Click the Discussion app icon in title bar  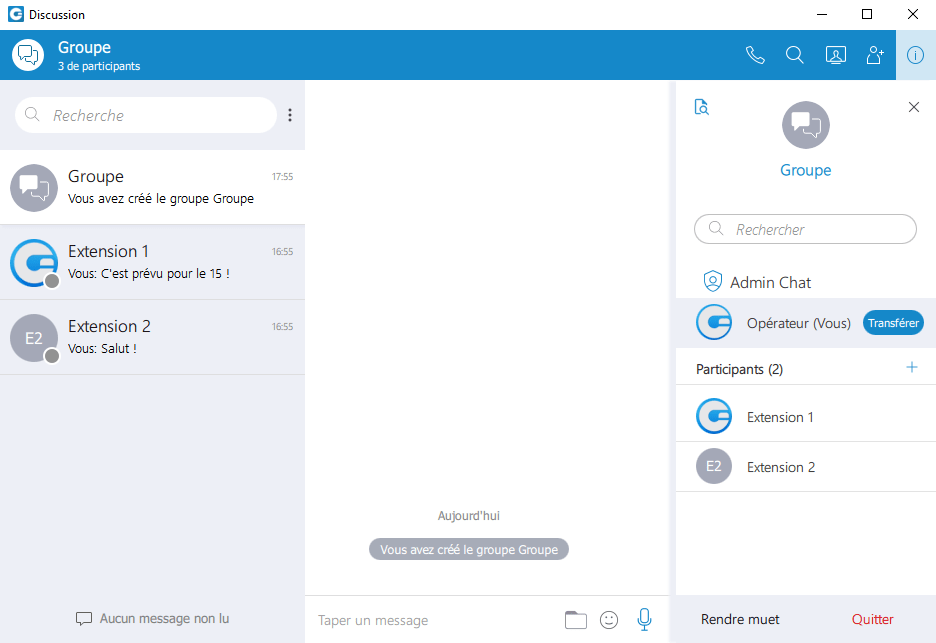16,14
